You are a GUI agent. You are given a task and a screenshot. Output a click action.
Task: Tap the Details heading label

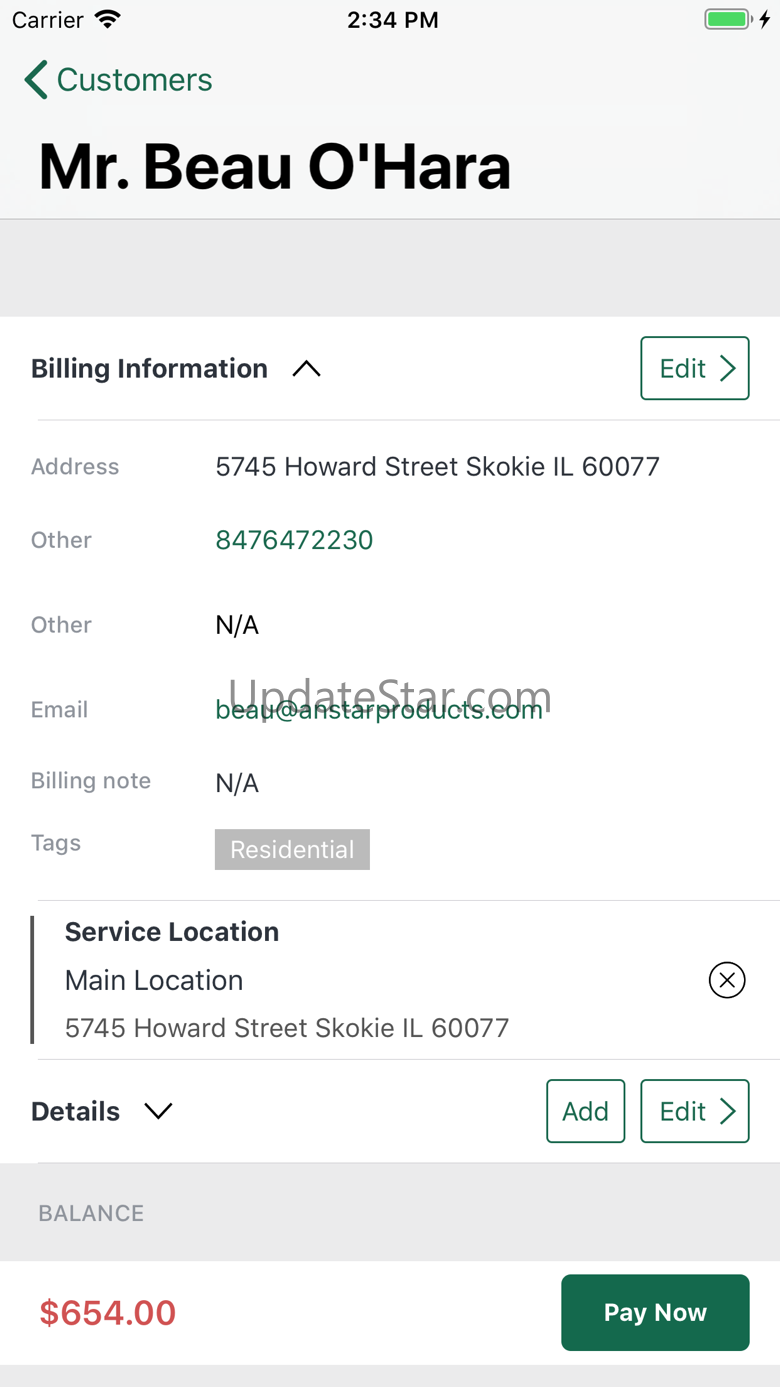[x=75, y=1111]
